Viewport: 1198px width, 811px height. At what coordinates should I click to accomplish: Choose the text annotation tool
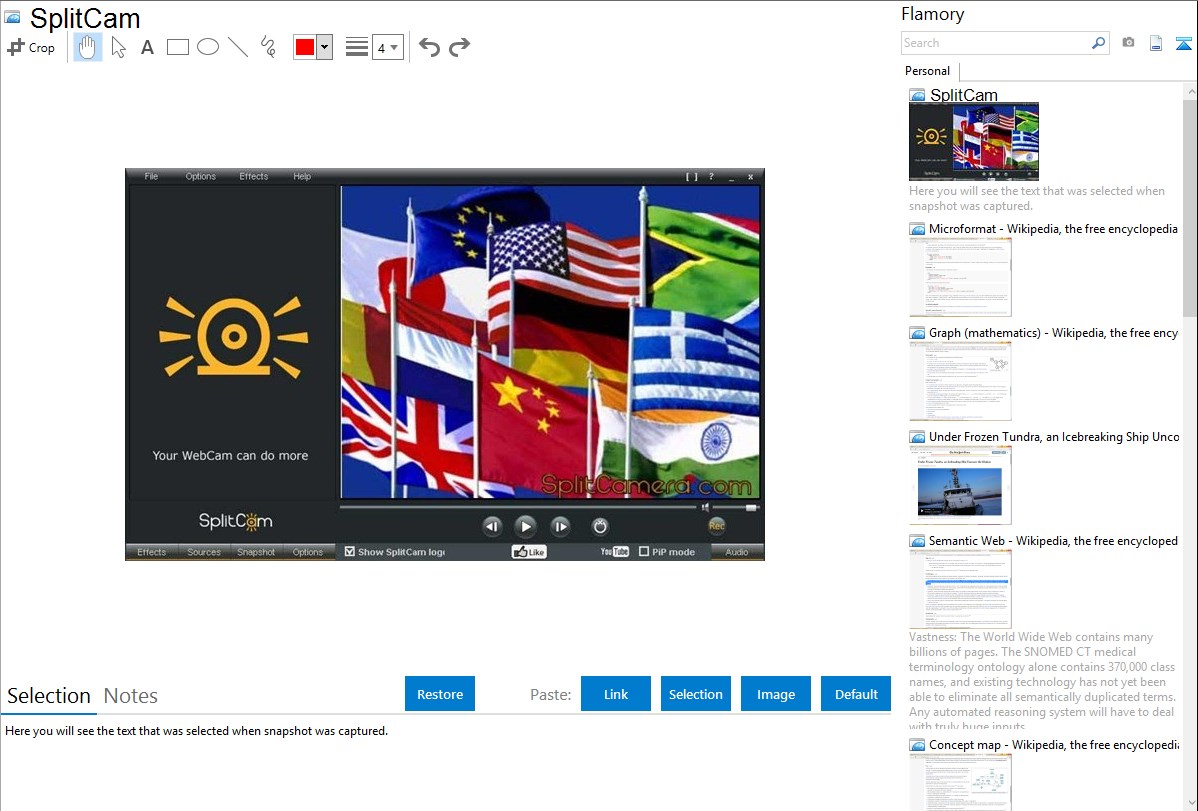pyautogui.click(x=147, y=47)
